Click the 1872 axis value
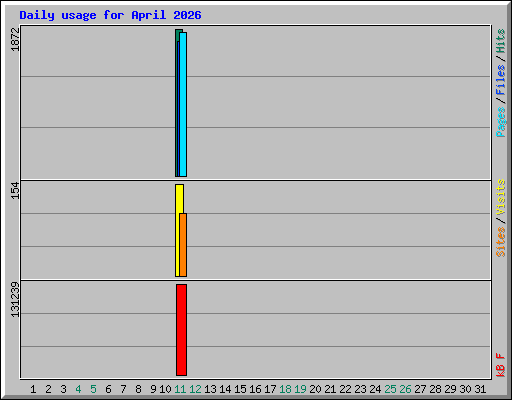512x400 pixels. click(x=15, y=39)
